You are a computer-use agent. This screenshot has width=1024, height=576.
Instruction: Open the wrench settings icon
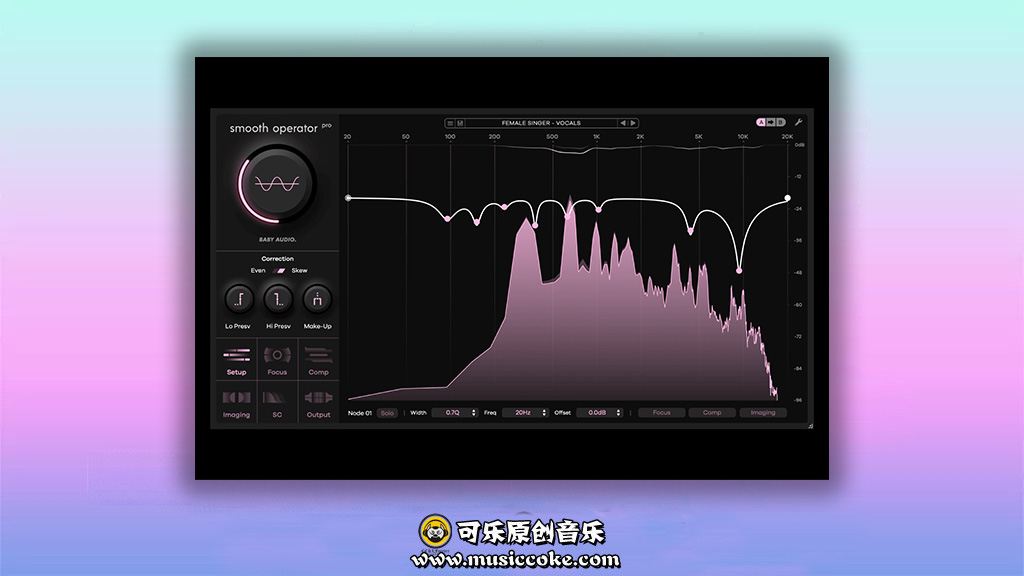tap(798, 122)
